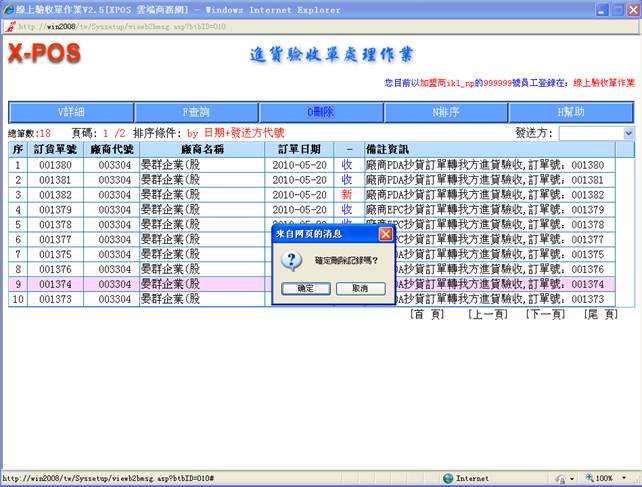Viewport: 642px width, 487px height.
Task: Click the N排序 sort button
Action: click(x=446, y=112)
